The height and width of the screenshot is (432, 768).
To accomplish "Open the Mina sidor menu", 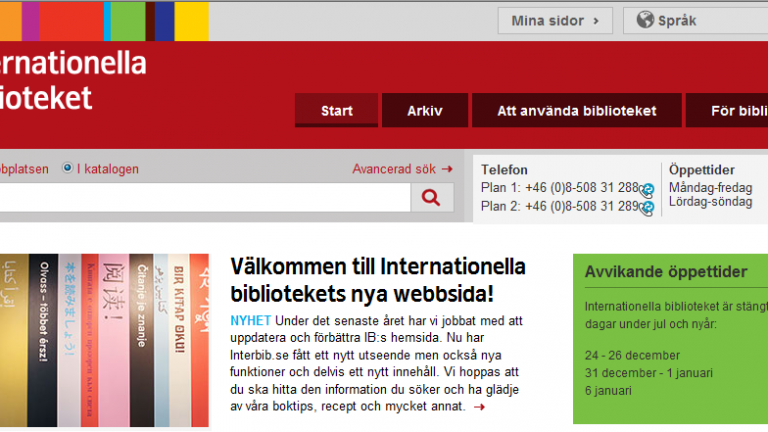I will pyautogui.click(x=555, y=21).
